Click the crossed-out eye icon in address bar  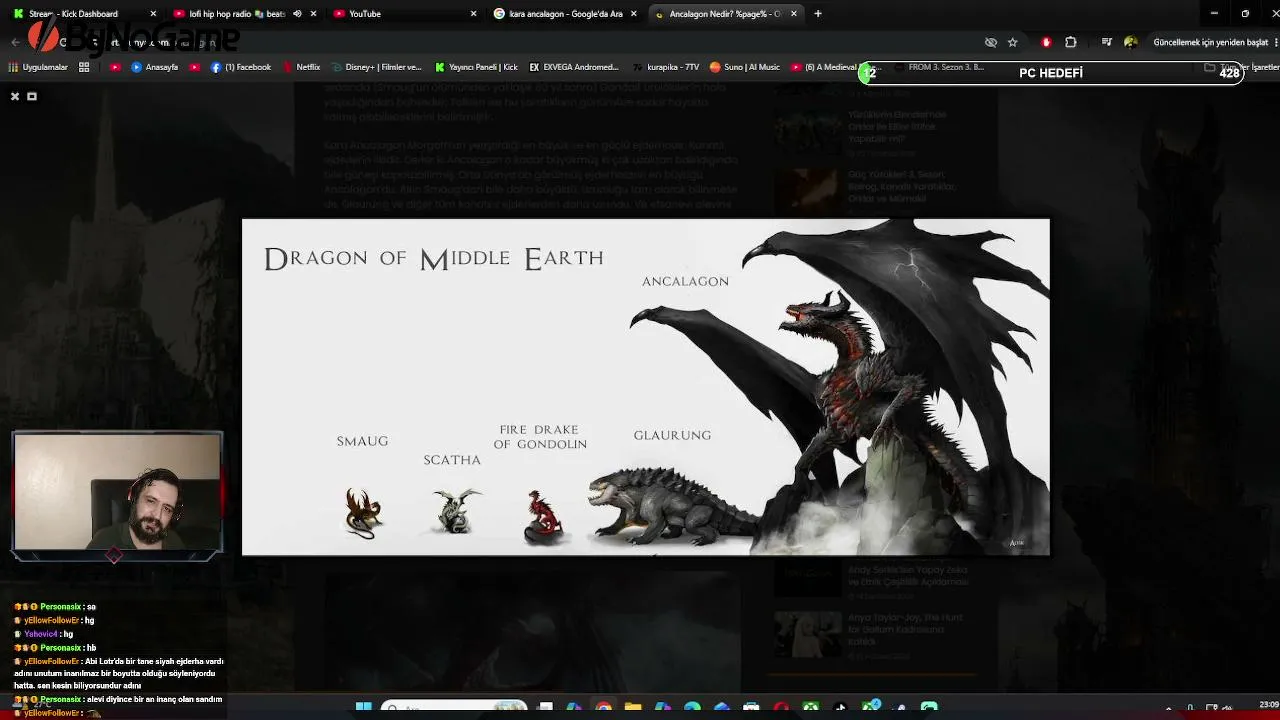click(x=991, y=42)
